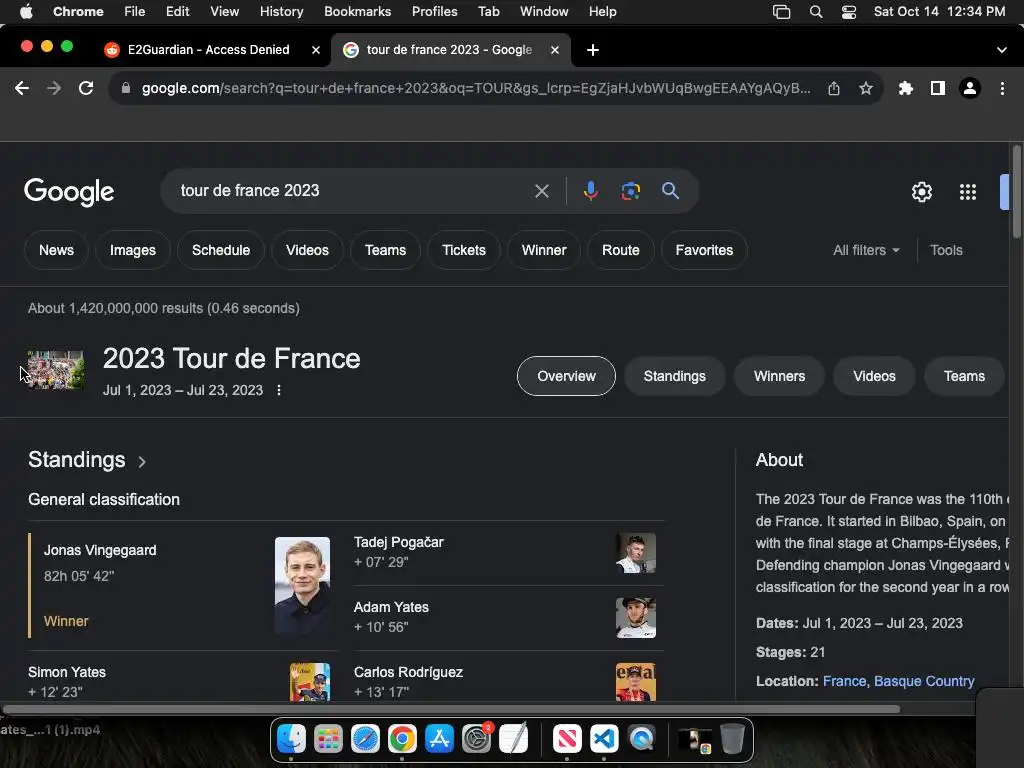Click the share page icon in address bar
This screenshot has width=1024, height=768.
(x=834, y=88)
